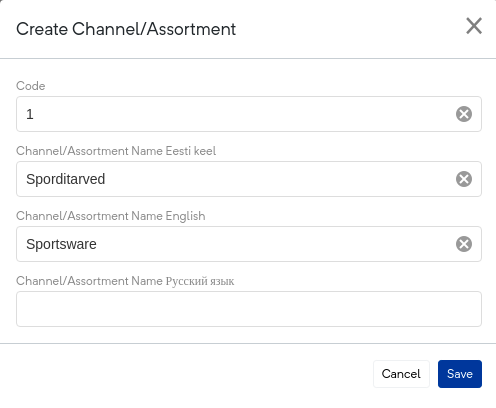Click the 'Create Channel/Assortment' dialog title
Viewport: 496px width, 408px height.
[126, 29]
